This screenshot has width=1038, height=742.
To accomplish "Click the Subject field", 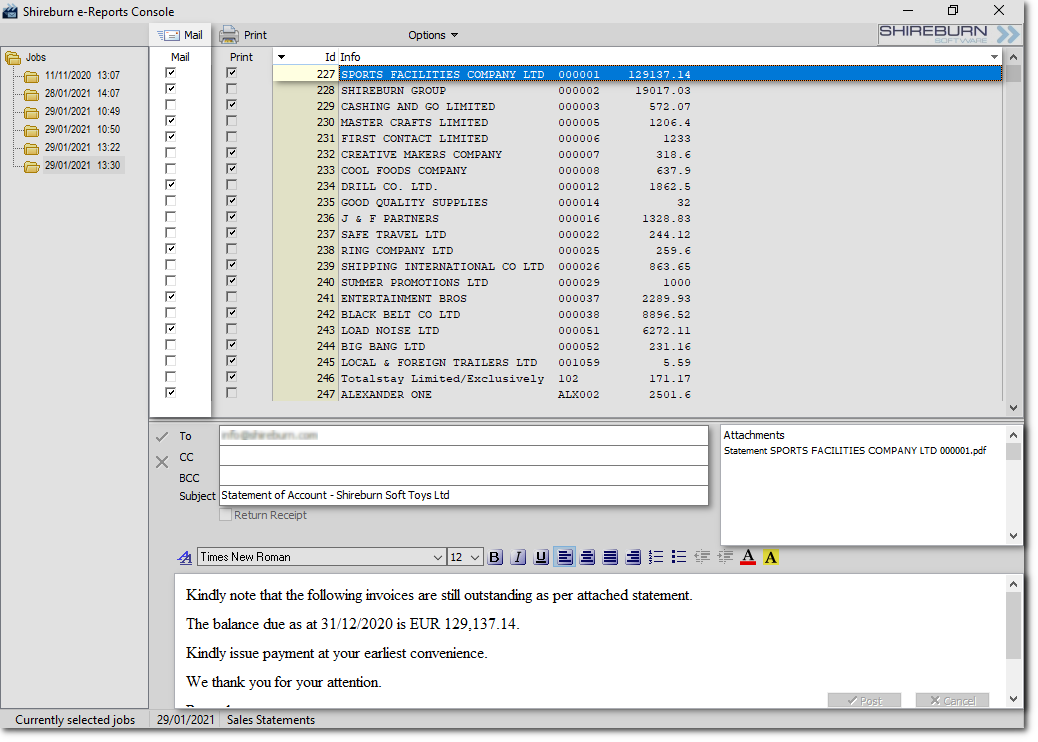I will click(463, 496).
